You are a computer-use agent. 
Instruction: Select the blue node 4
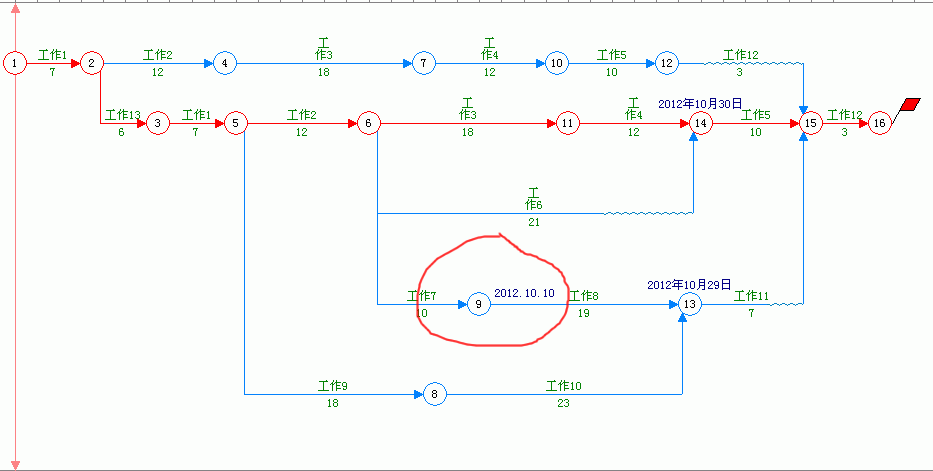[224, 62]
